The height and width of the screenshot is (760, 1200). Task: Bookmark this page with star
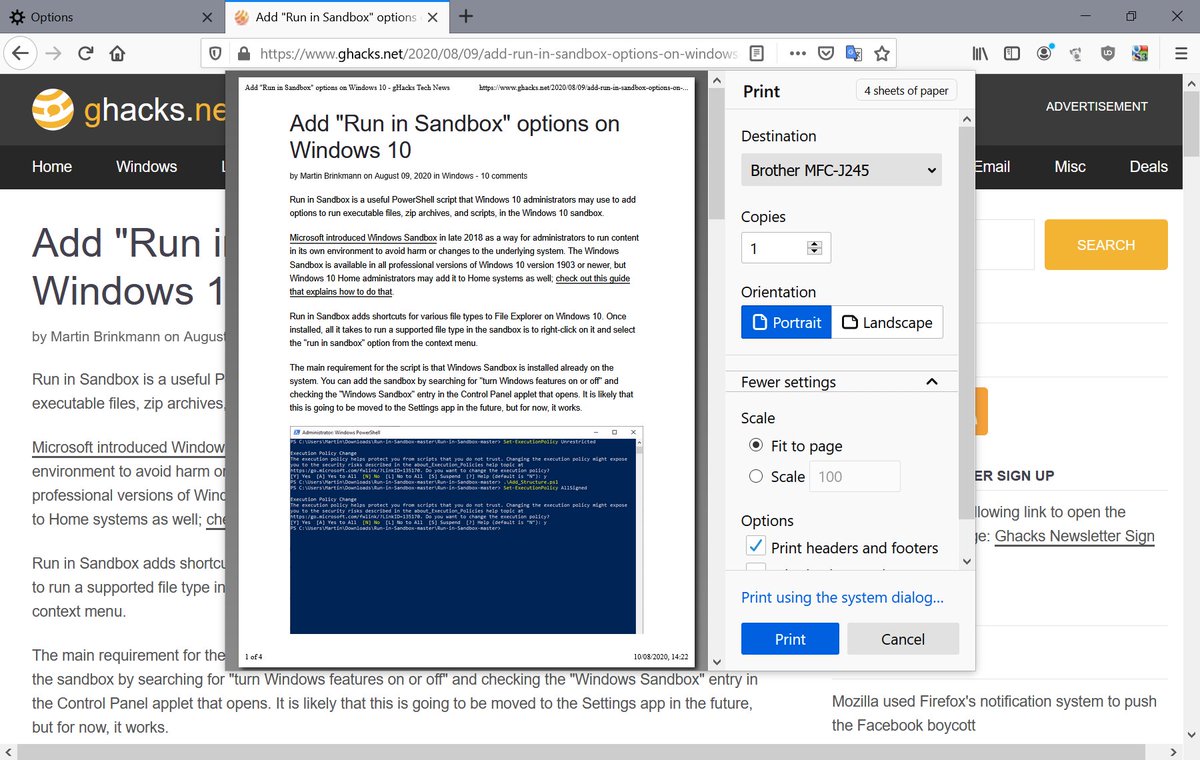(882, 53)
